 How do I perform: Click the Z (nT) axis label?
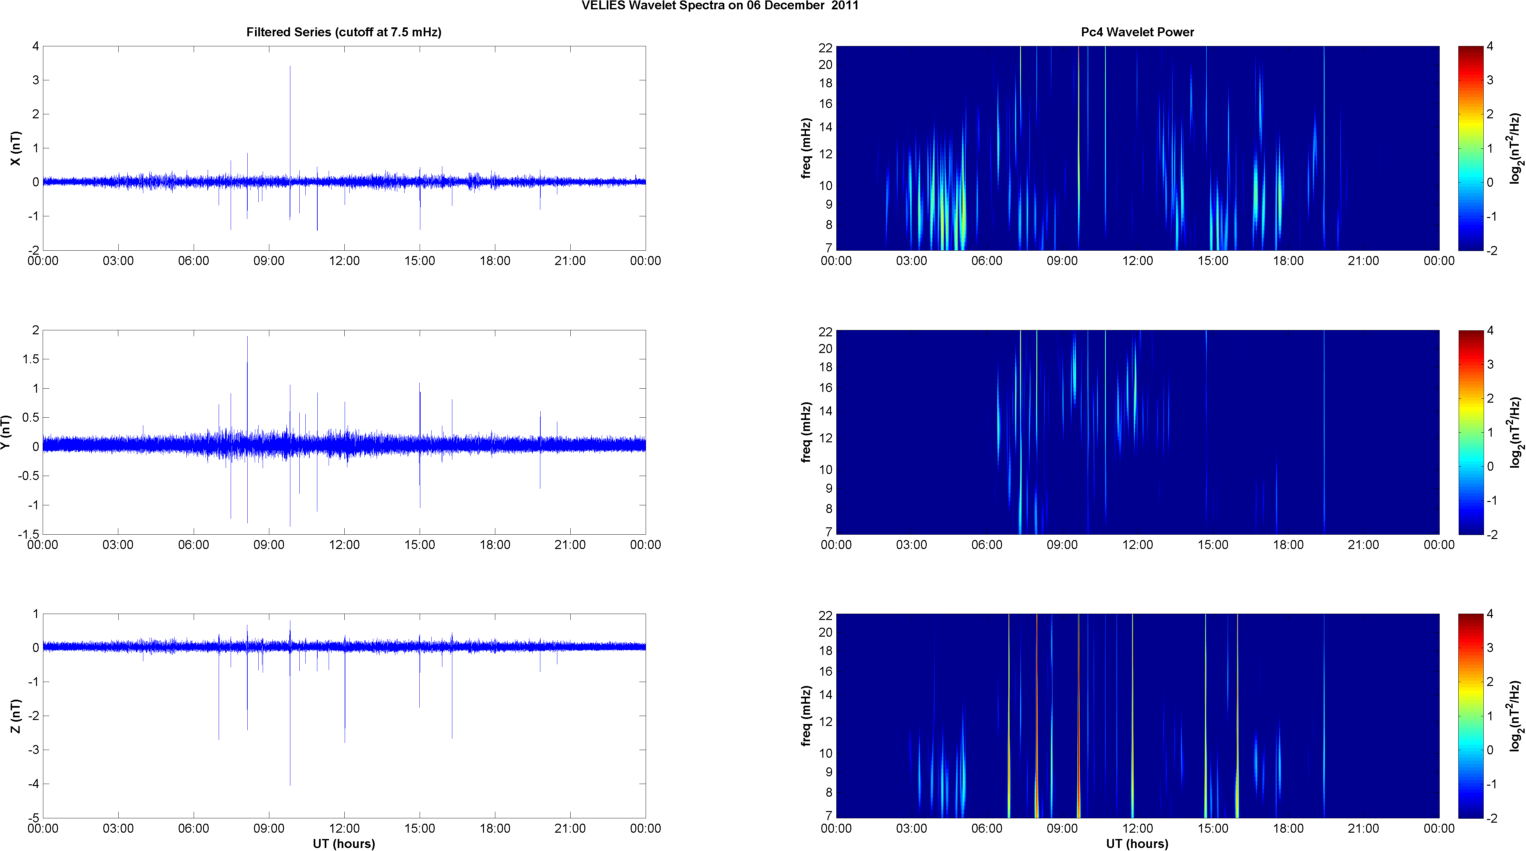(15, 716)
